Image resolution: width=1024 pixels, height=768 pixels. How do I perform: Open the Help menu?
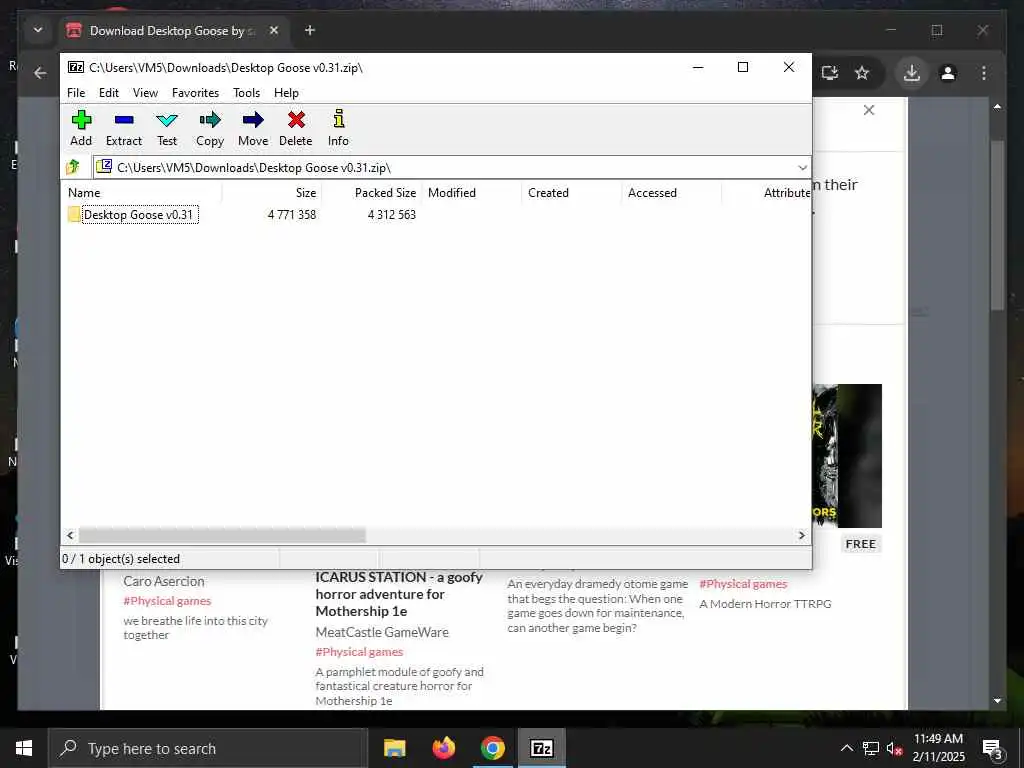tap(286, 93)
